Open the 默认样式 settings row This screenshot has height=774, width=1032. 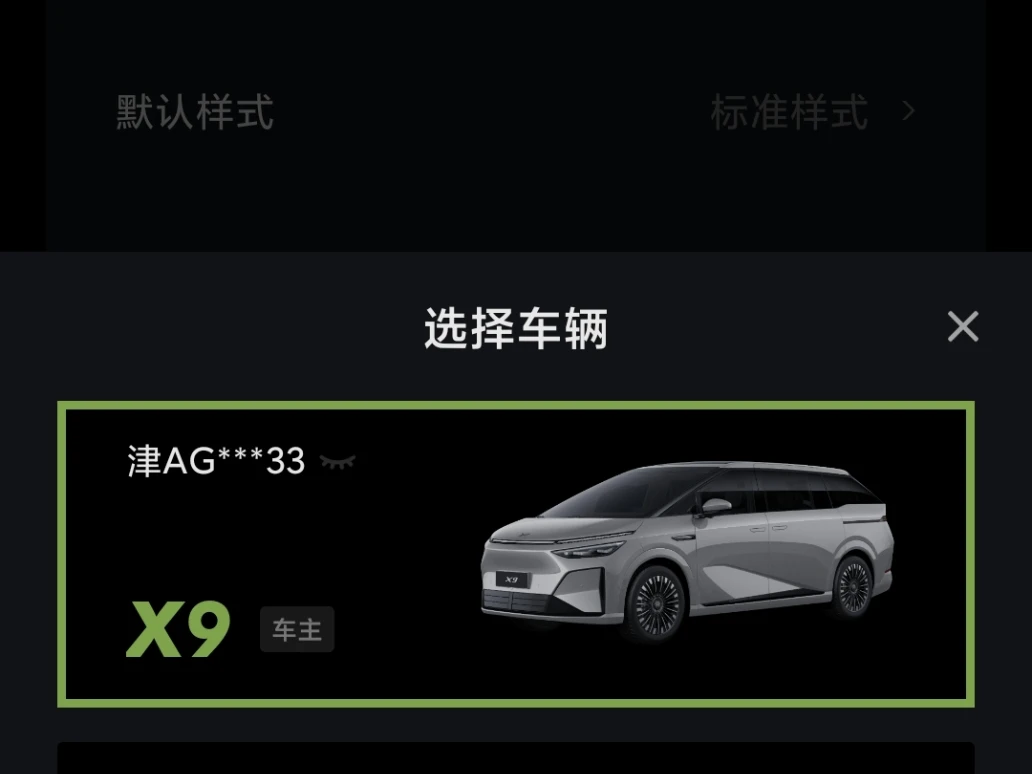515,112
